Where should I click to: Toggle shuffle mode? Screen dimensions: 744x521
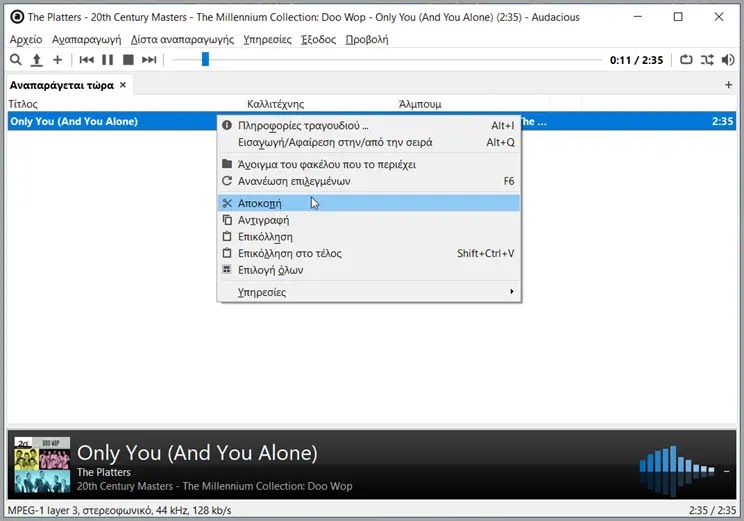707,60
